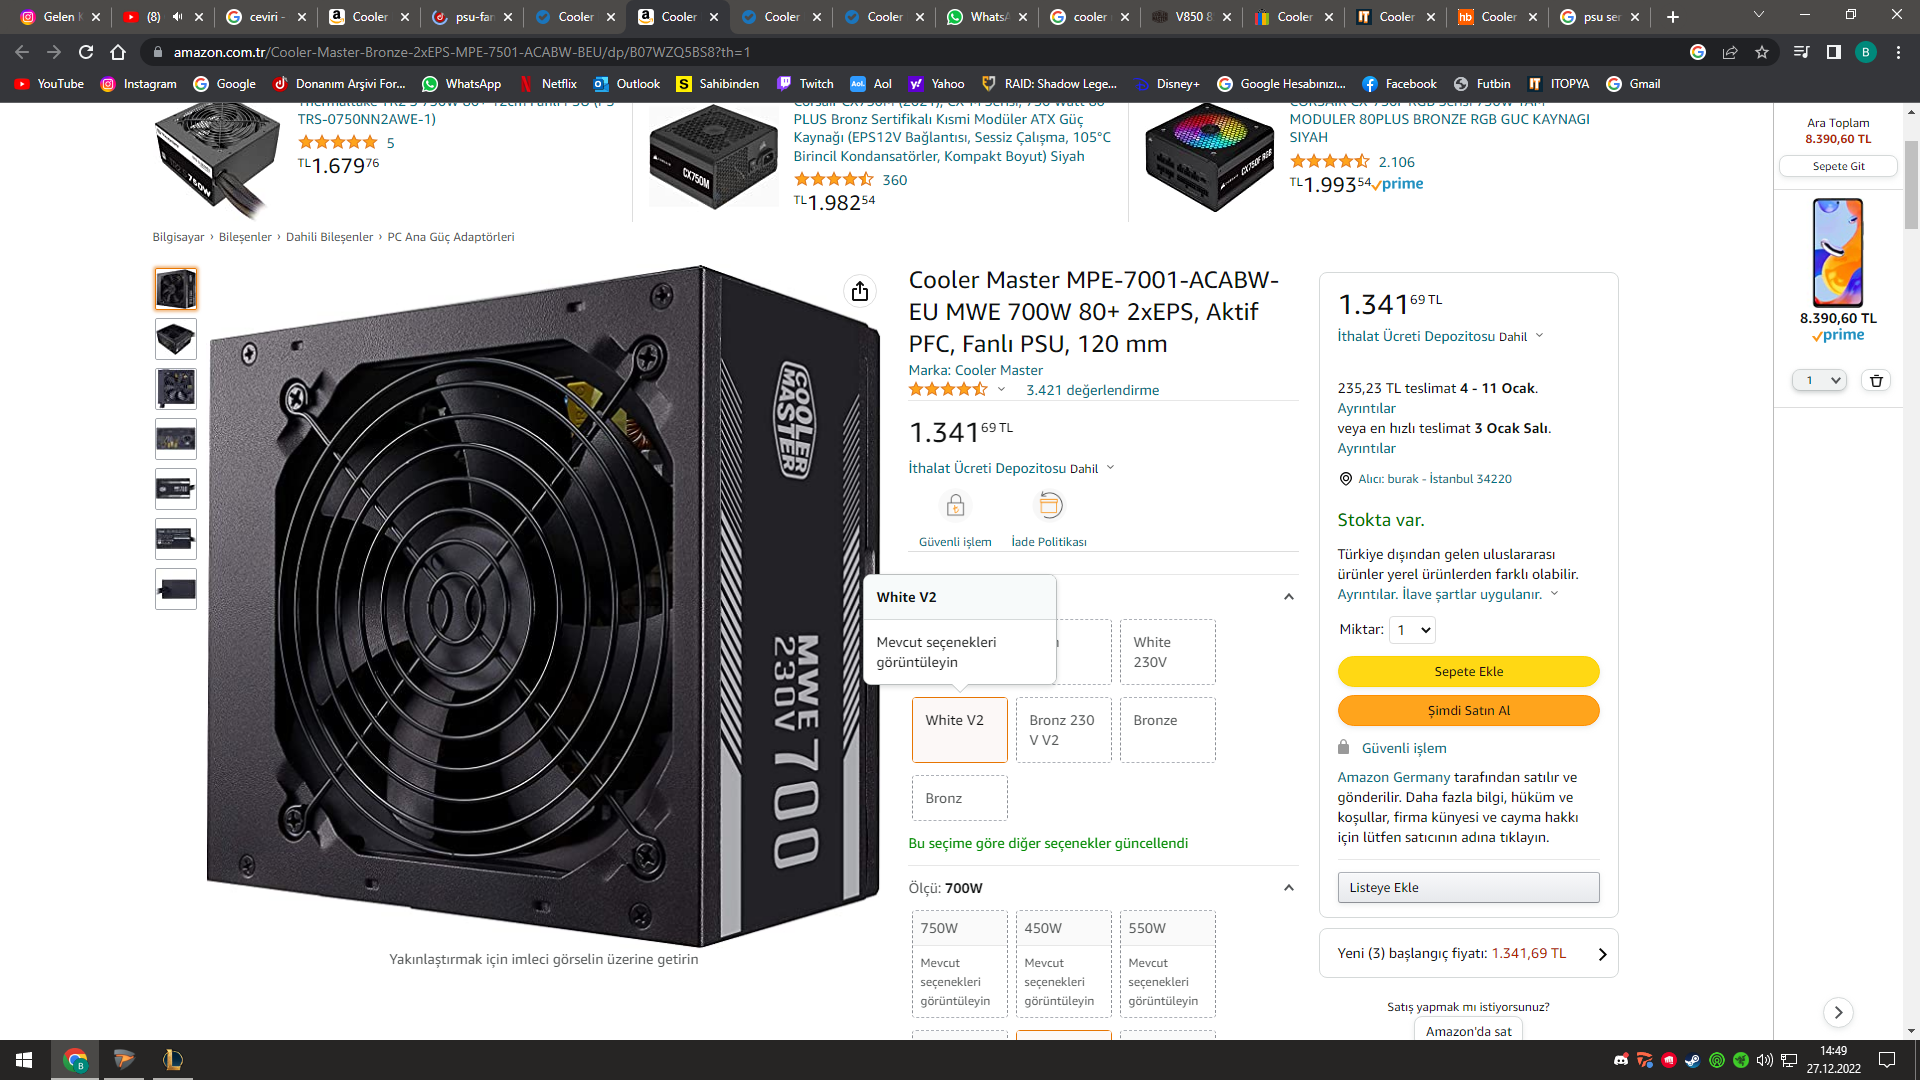Select the Bronz 230 V V2 option
This screenshot has height=1080, width=1920.
tap(1063, 730)
